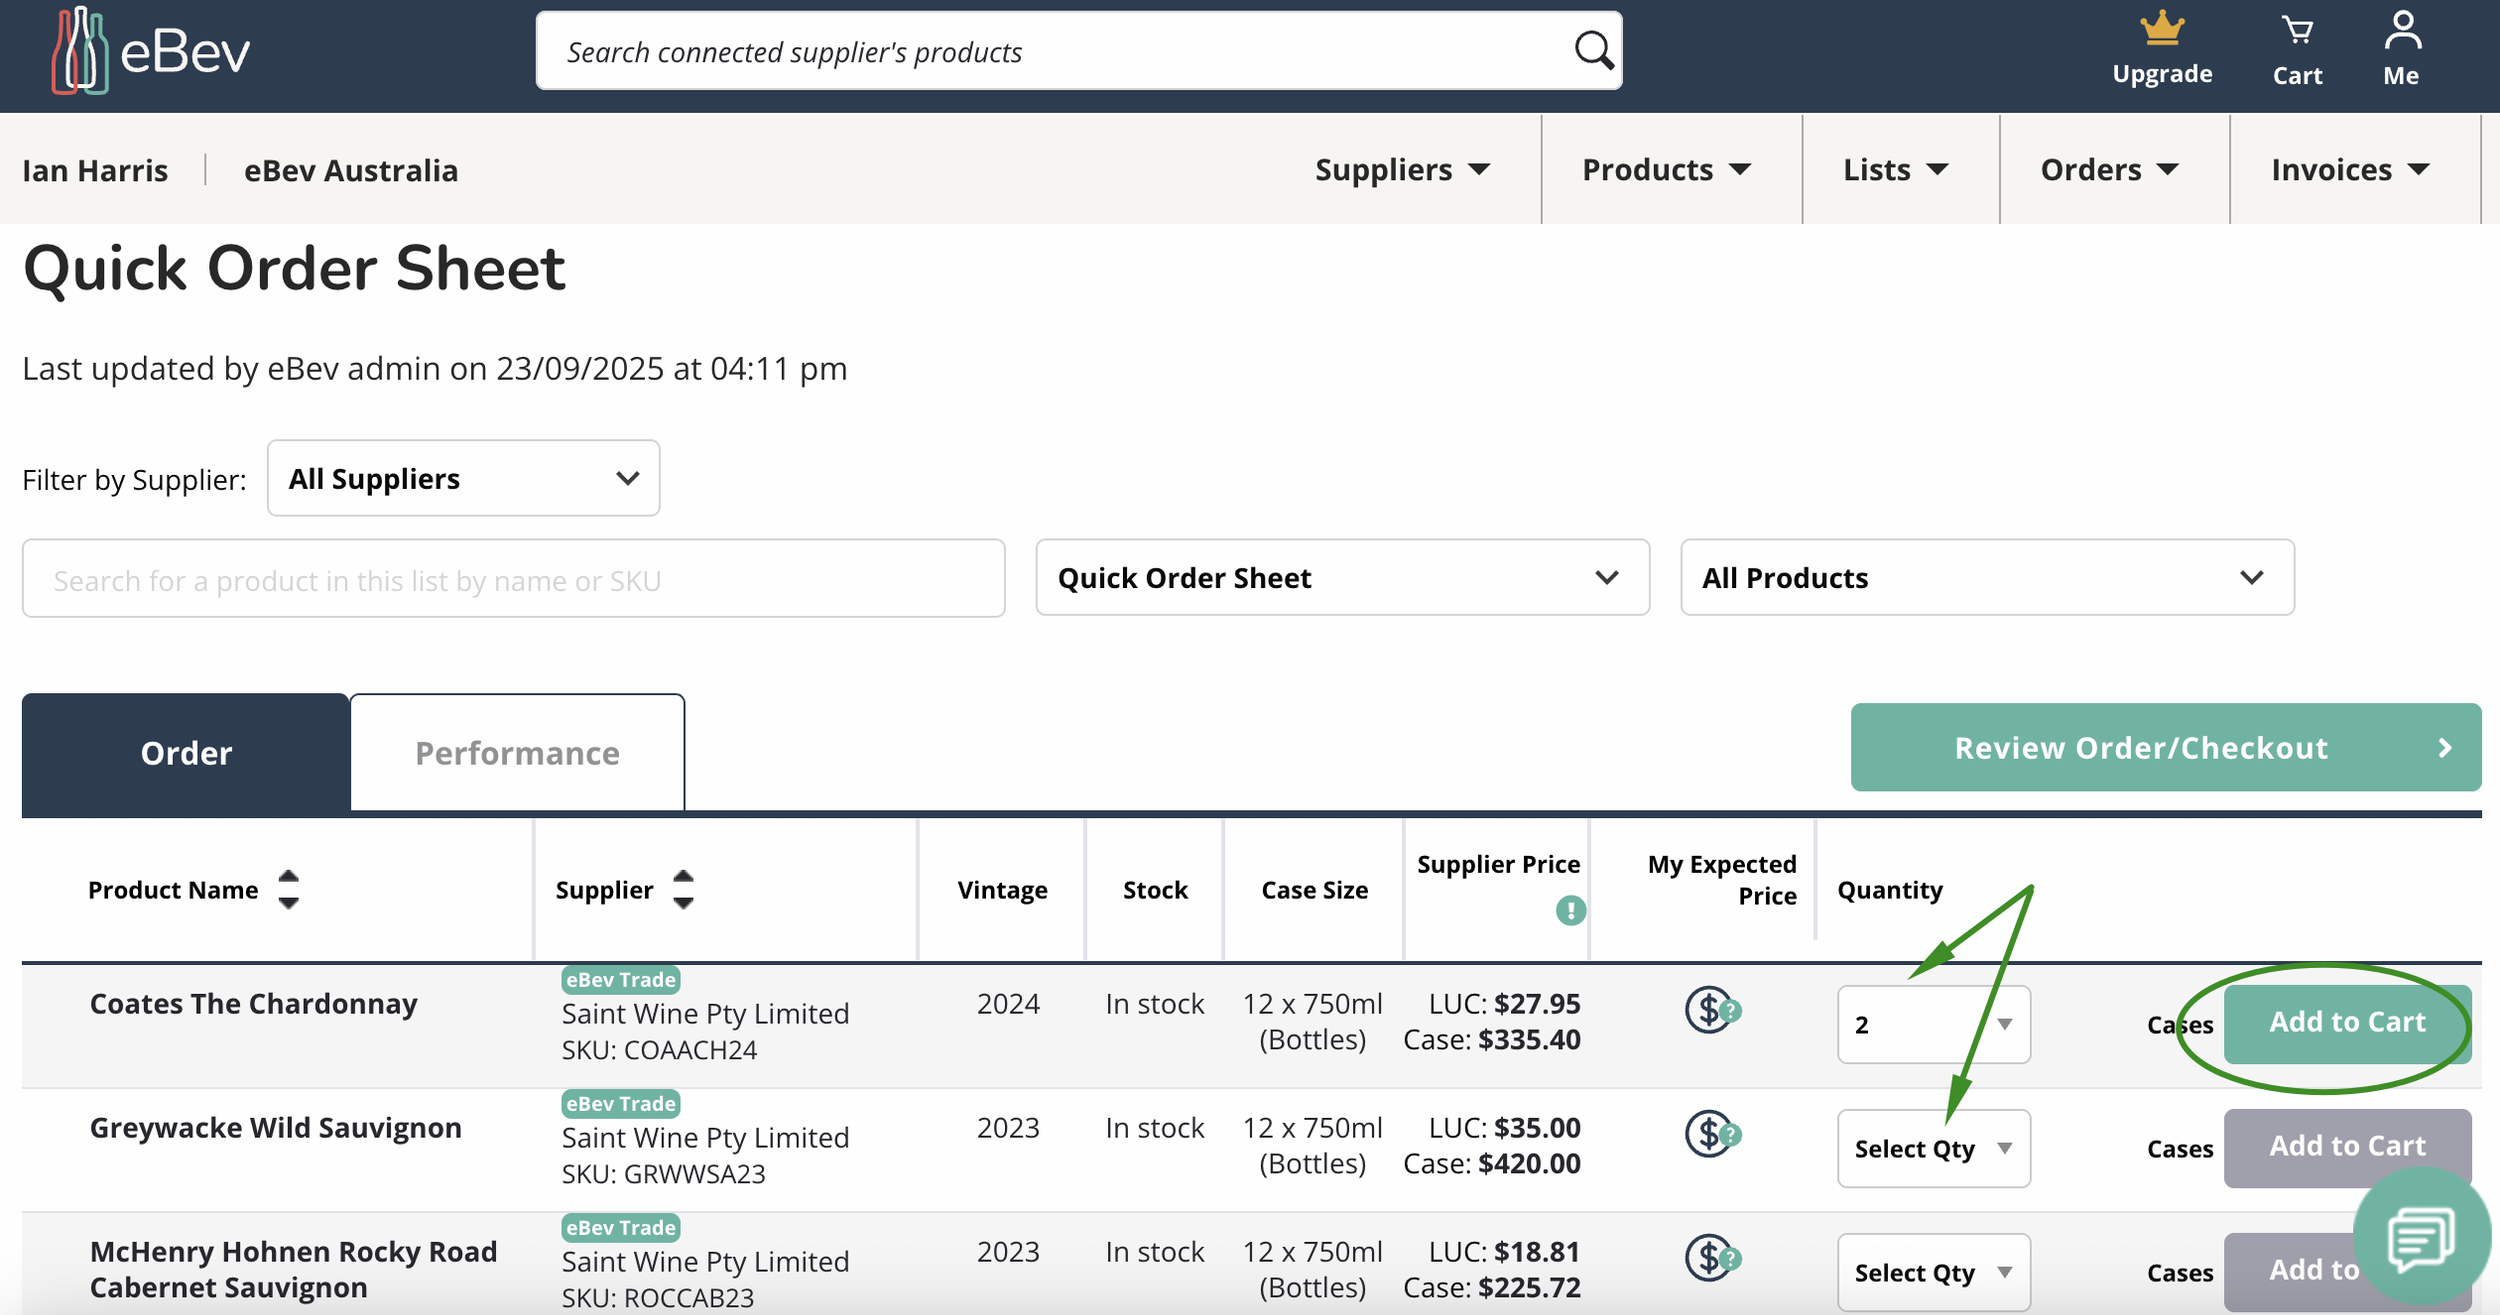2500x1315 pixels.
Task: Open the Orders menu
Action: point(2110,170)
